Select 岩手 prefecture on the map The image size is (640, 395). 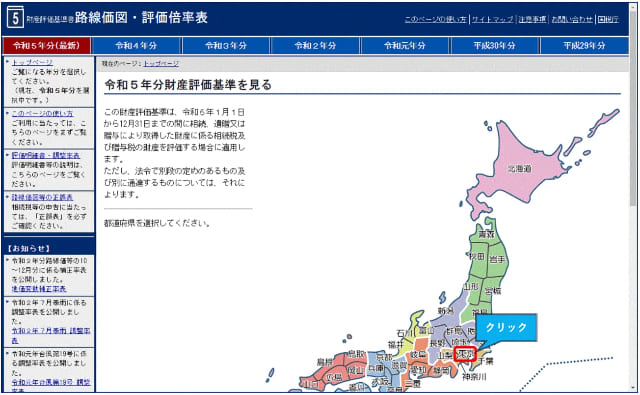[497, 260]
